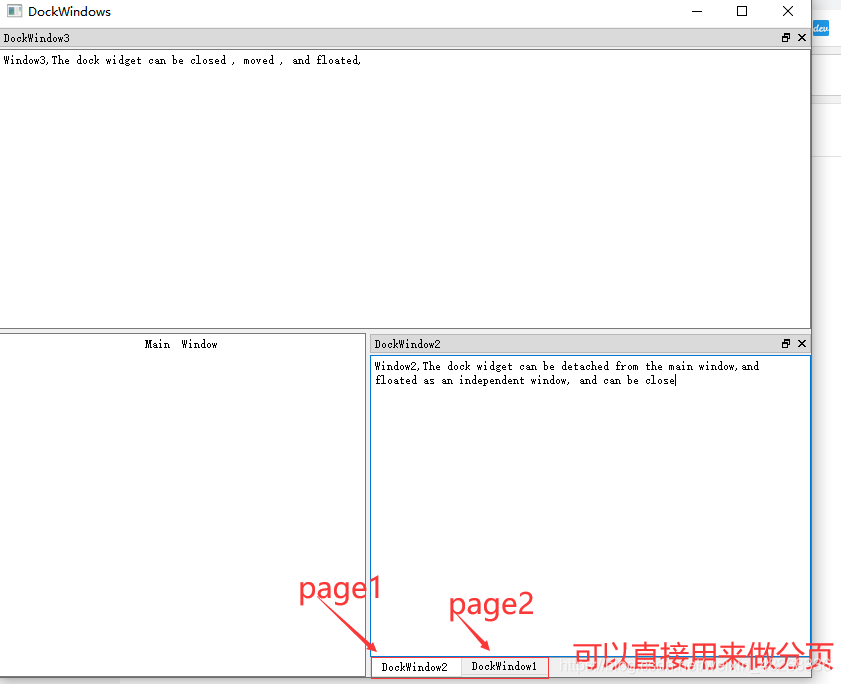Click the 'Main Window' label text
Screen dimensions: 841x684
tap(181, 344)
